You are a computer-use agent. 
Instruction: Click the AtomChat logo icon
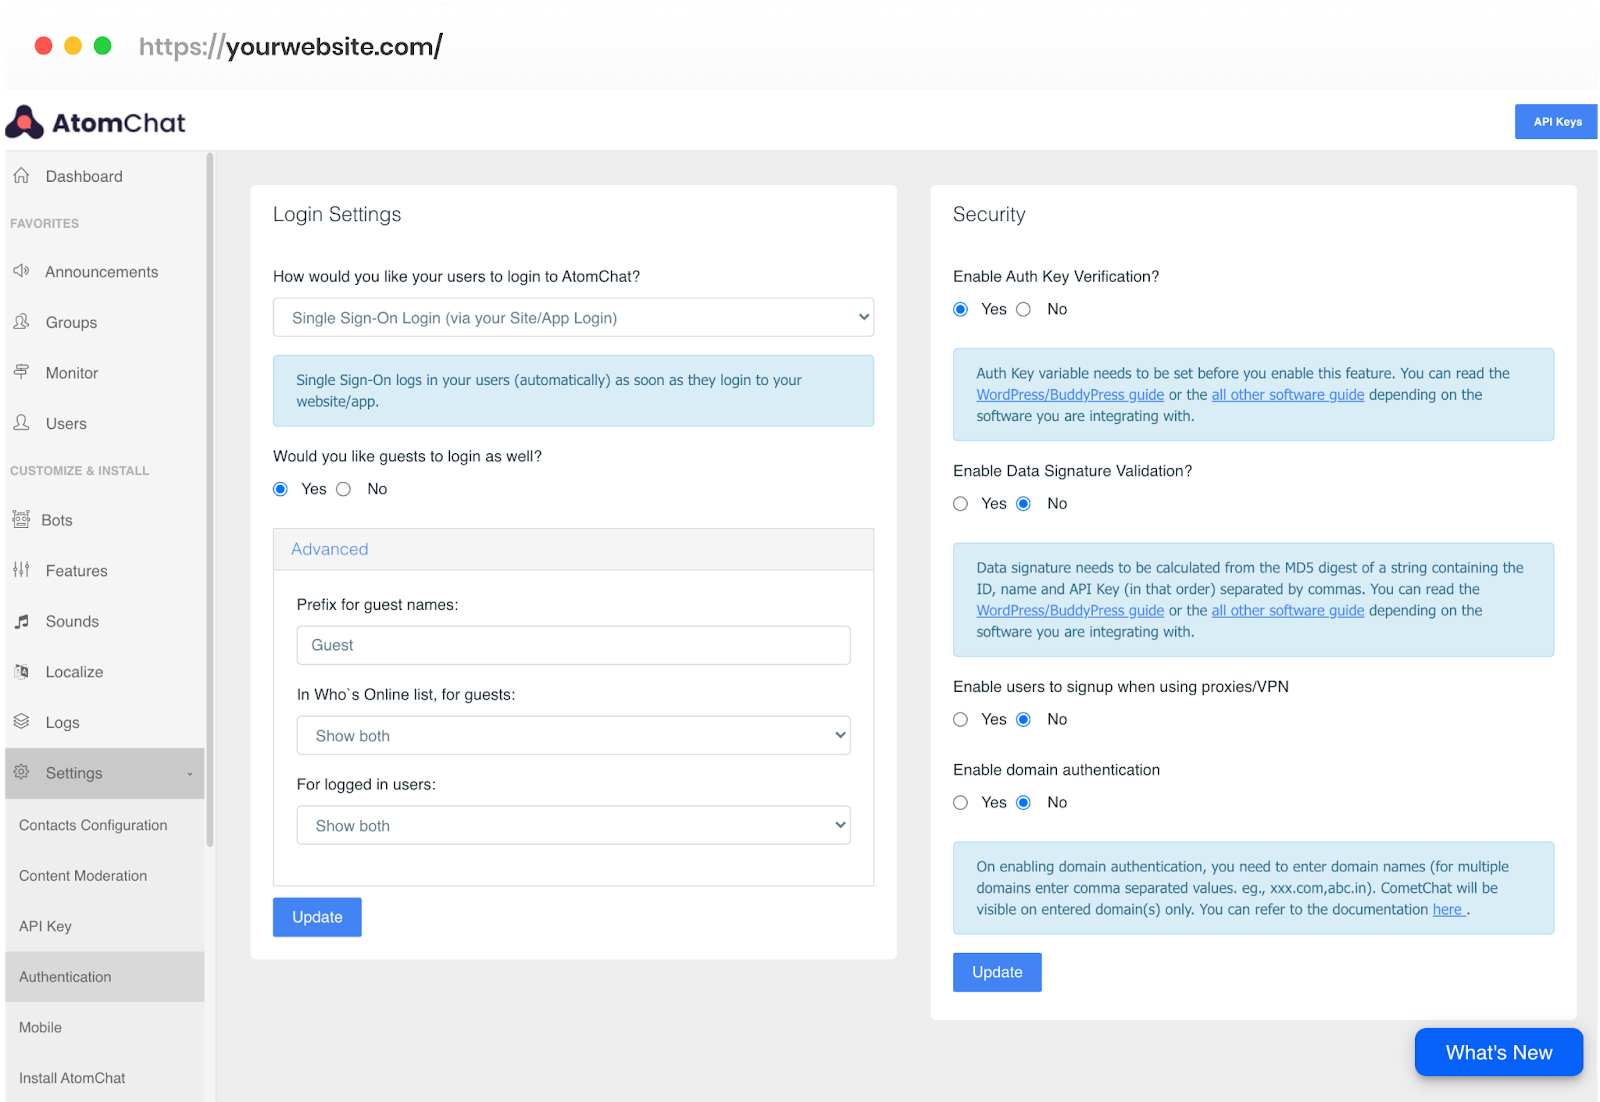24,122
